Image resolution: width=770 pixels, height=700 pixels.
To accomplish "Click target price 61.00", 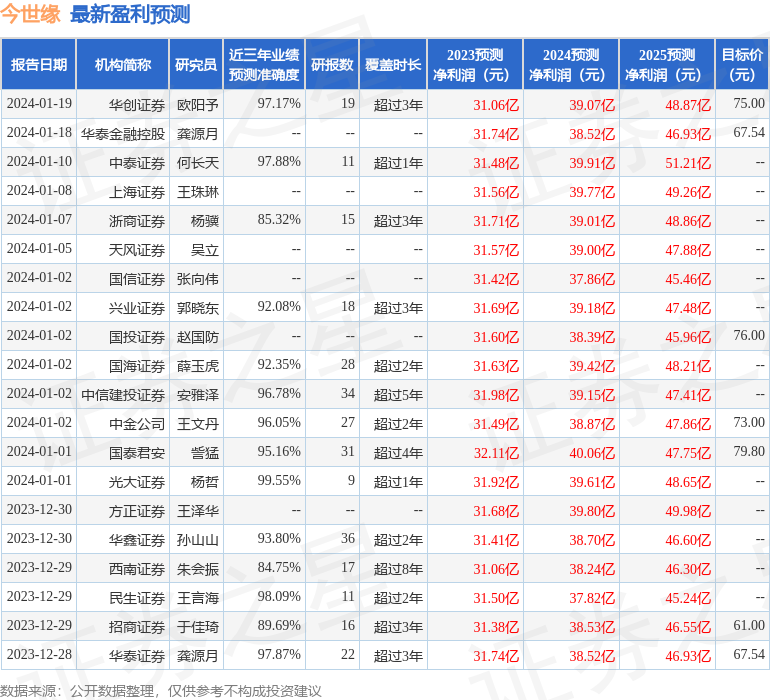I will [749, 625].
